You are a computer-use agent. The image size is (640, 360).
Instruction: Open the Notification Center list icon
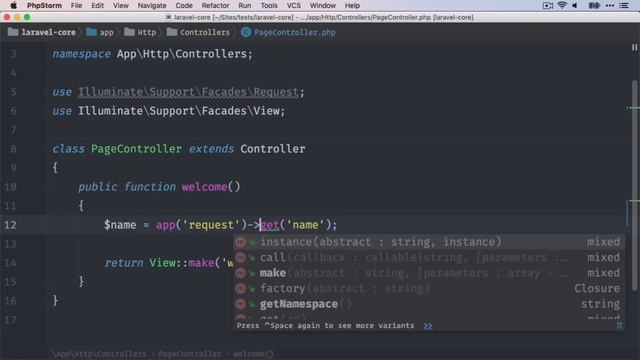624,5
